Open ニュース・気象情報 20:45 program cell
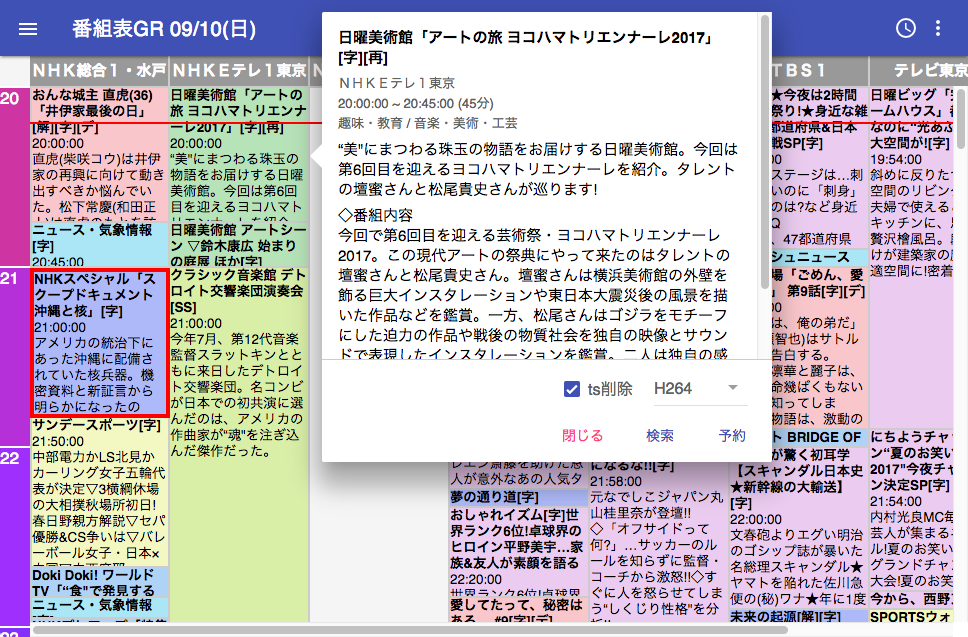The image size is (968, 637). click(x=99, y=244)
